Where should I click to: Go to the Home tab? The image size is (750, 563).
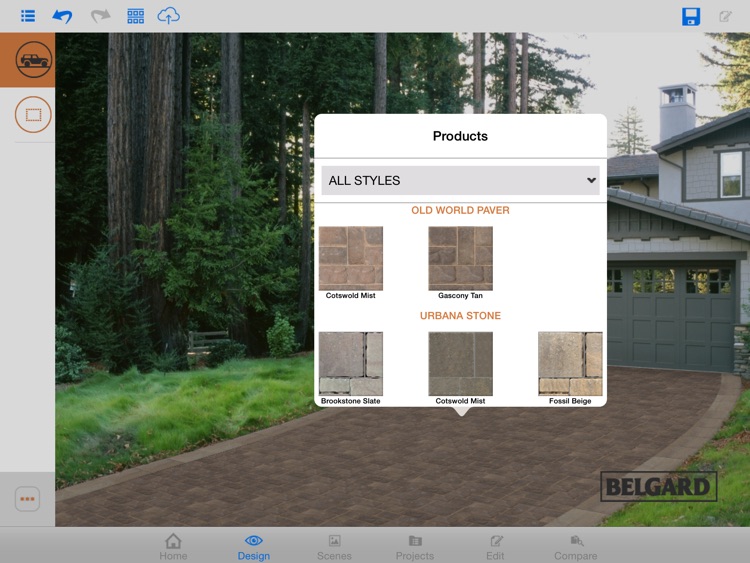point(173,547)
